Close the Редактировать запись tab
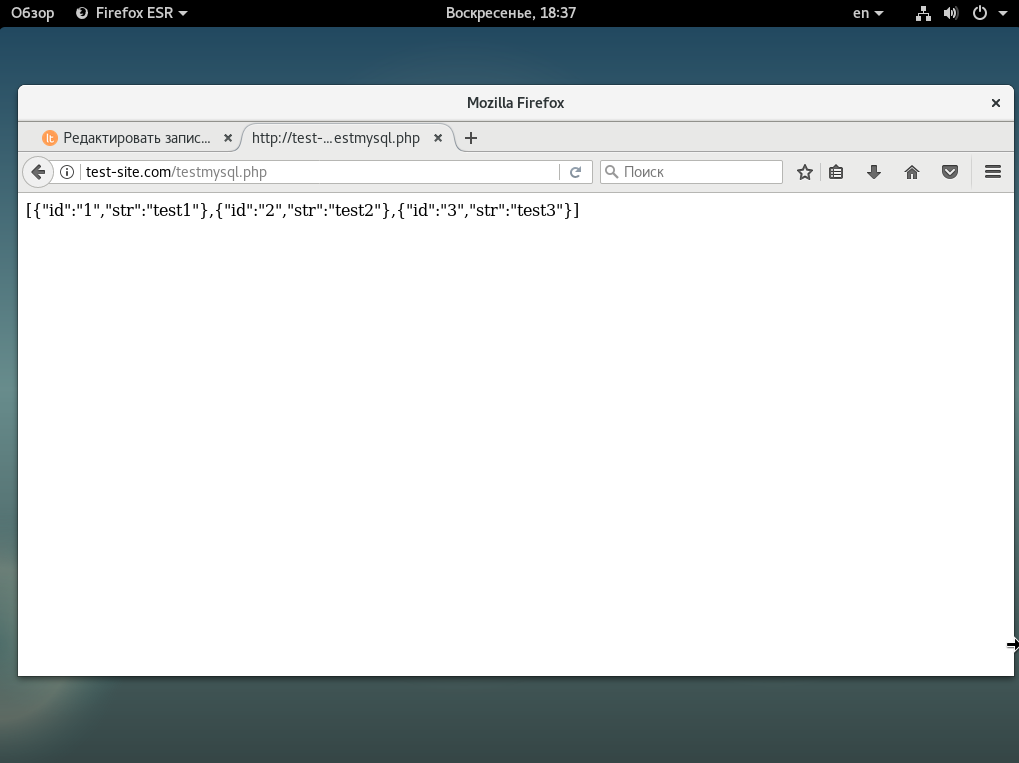 tap(228, 138)
